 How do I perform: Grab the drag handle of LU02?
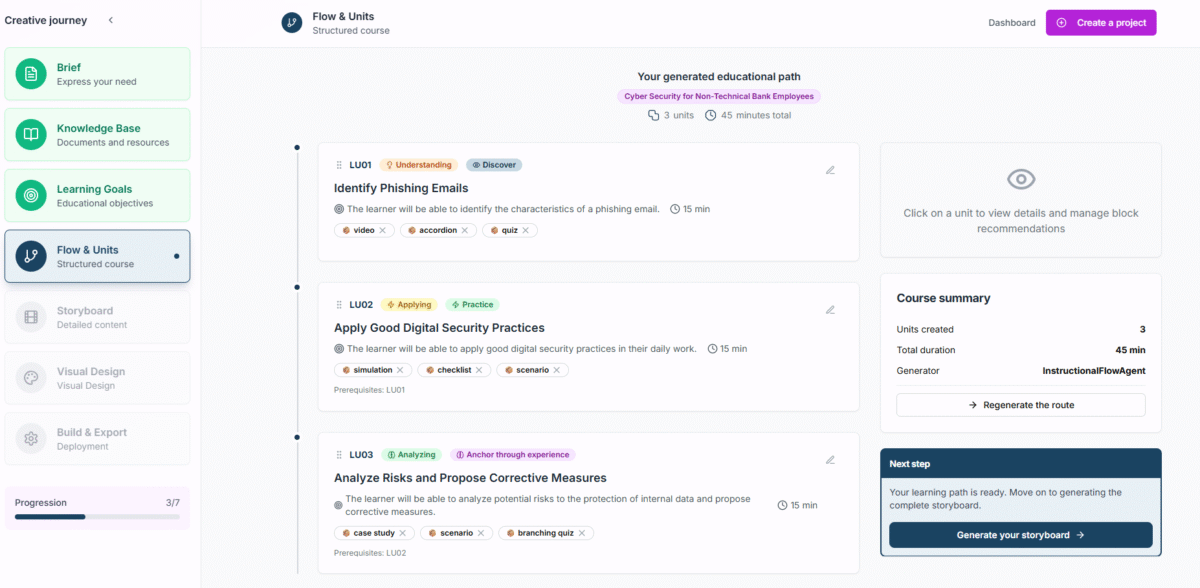[339, 305]
